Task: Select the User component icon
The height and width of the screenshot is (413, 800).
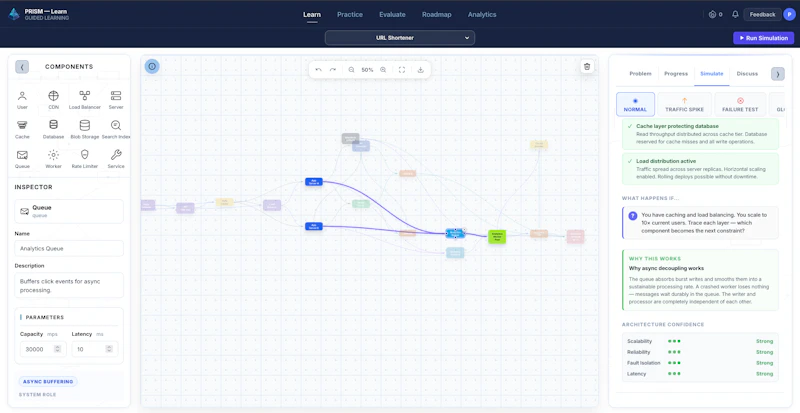Action: [x=22, y=100]
